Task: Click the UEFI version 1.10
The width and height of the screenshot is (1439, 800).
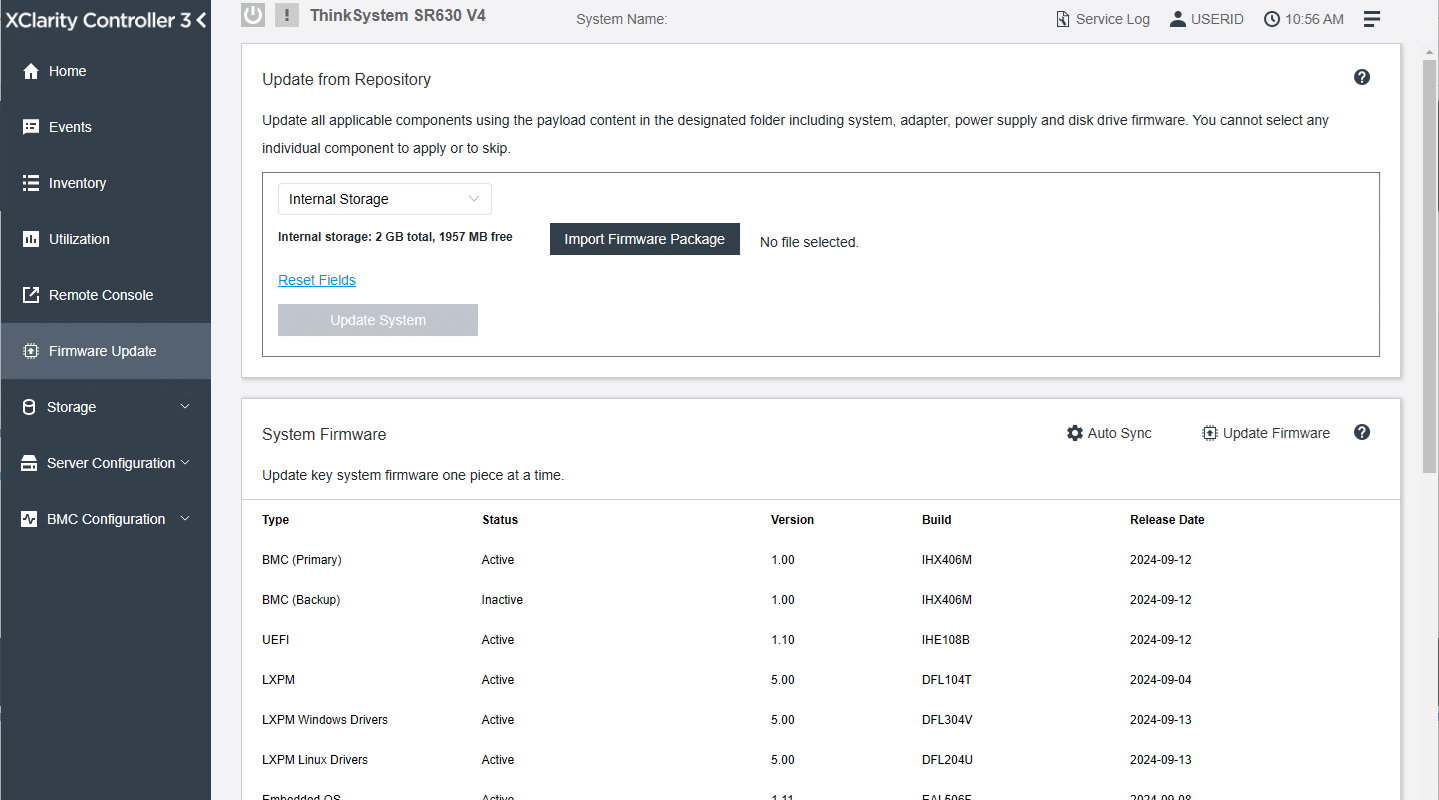Action: tap(783, 640)
